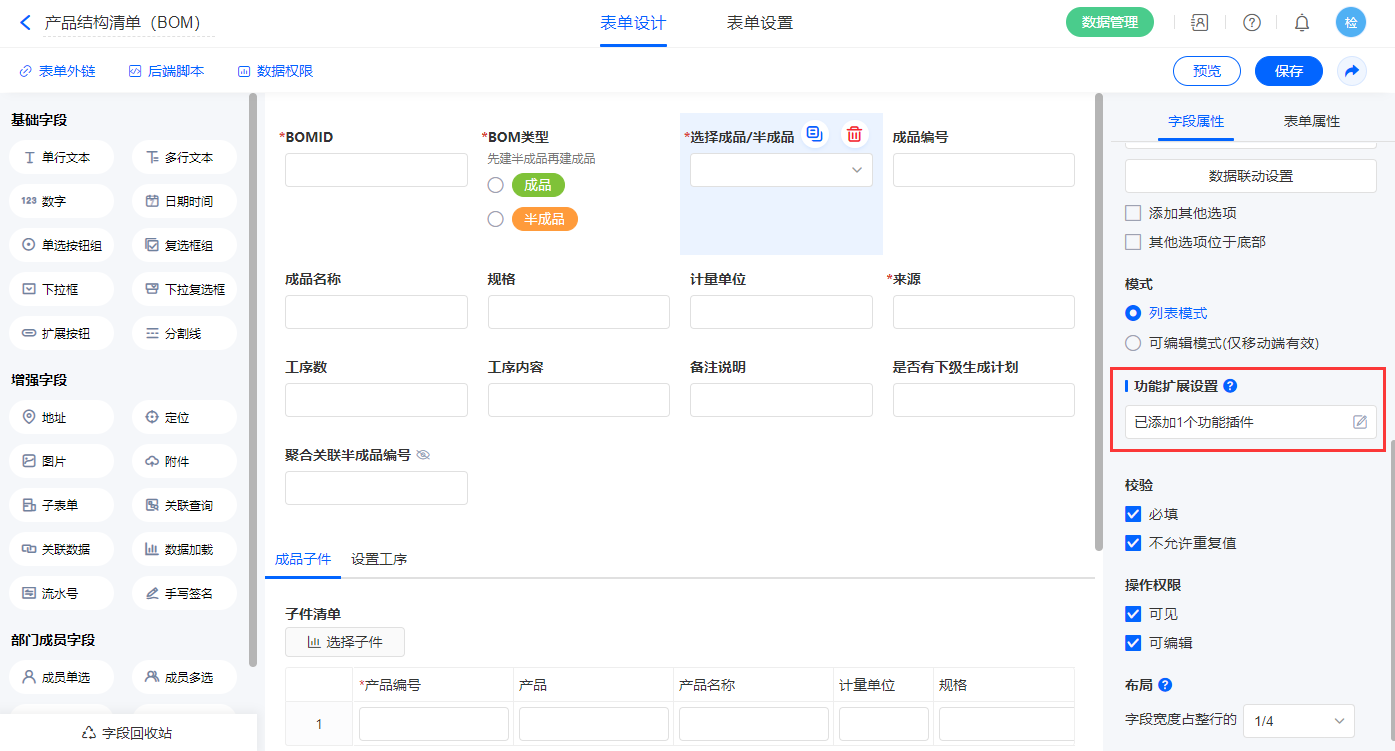Viewport: 1395px width, 751px height.
Task: Click the BOMID input field
Action: point(376,170)
